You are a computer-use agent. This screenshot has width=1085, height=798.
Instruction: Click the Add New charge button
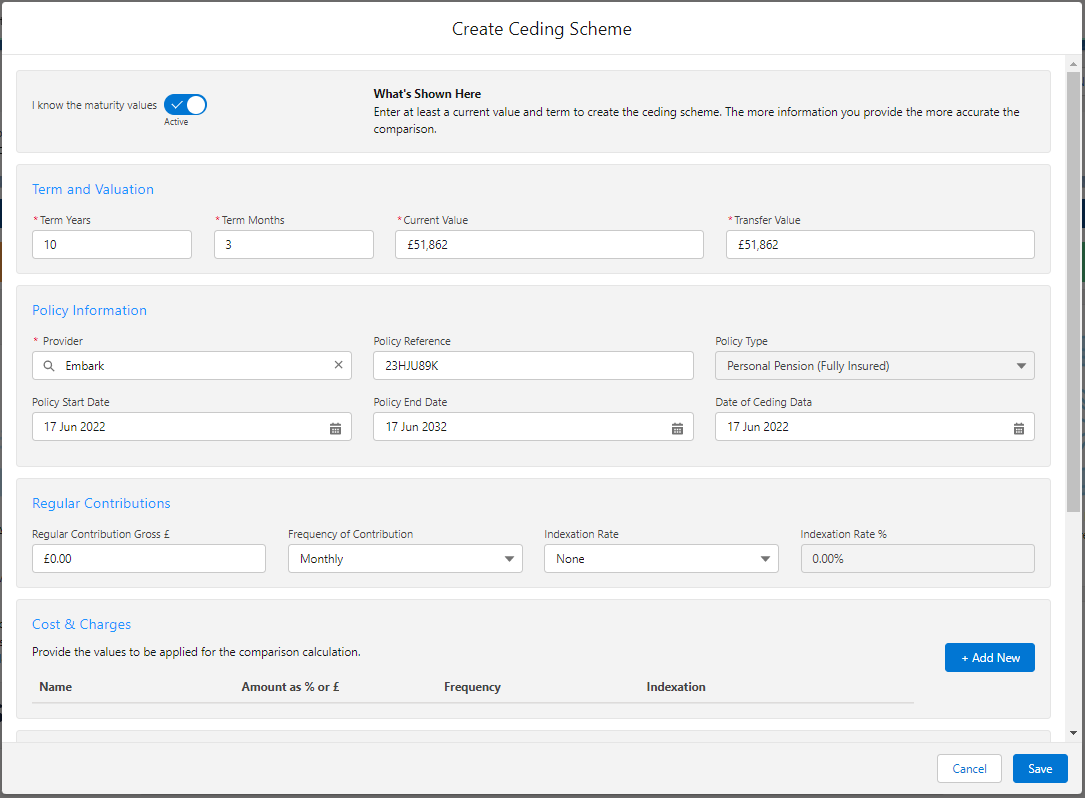tap(989, 657)
